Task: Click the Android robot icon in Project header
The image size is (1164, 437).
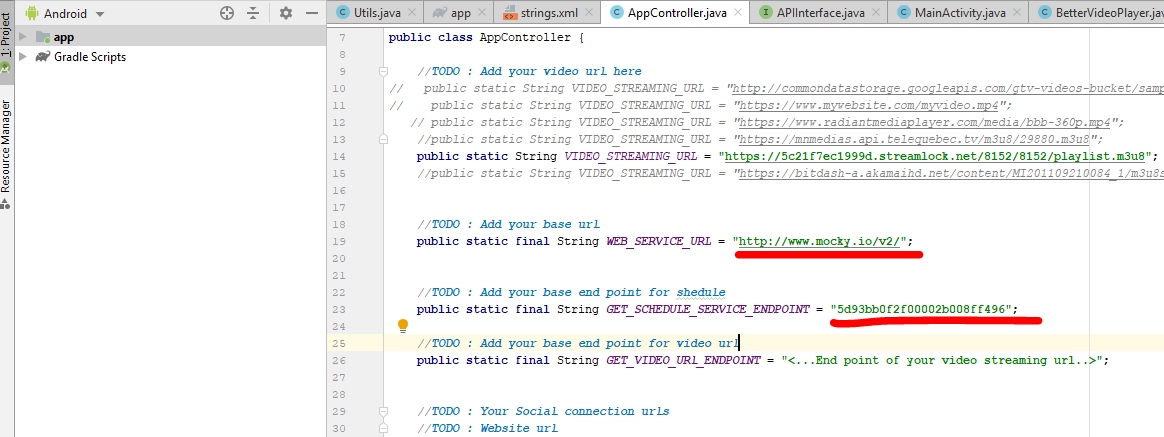Action: (32, 13)
